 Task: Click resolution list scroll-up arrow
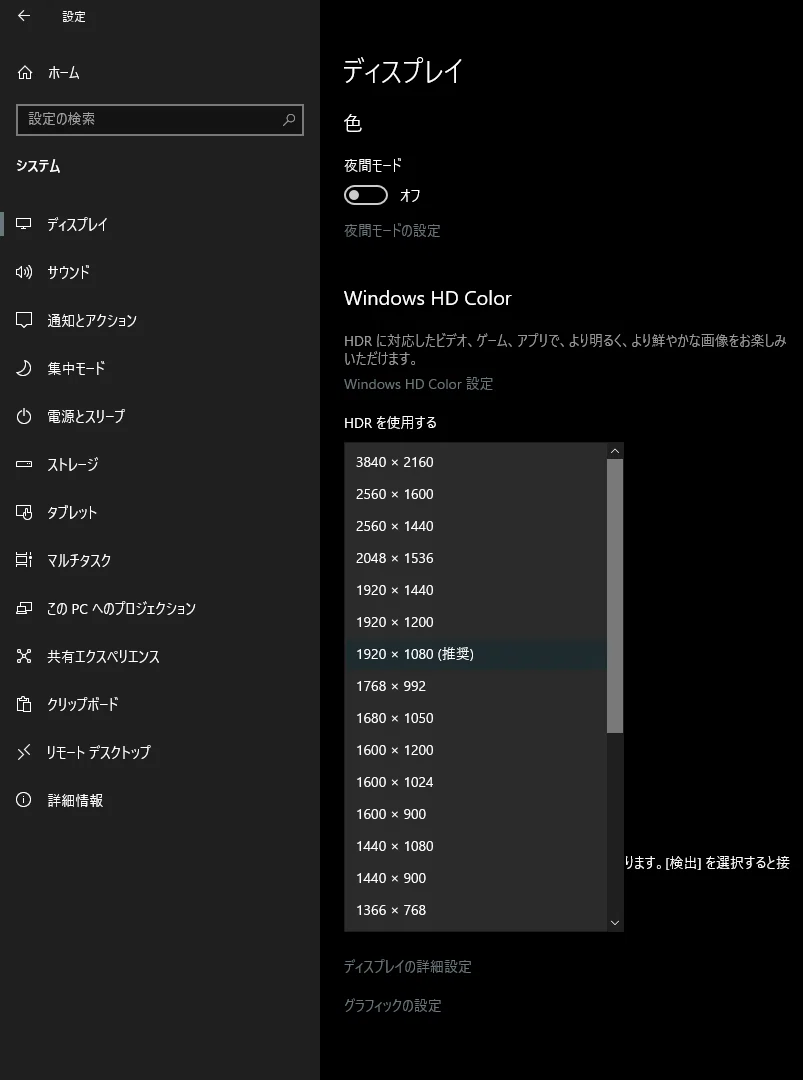[x=615, y=451]
